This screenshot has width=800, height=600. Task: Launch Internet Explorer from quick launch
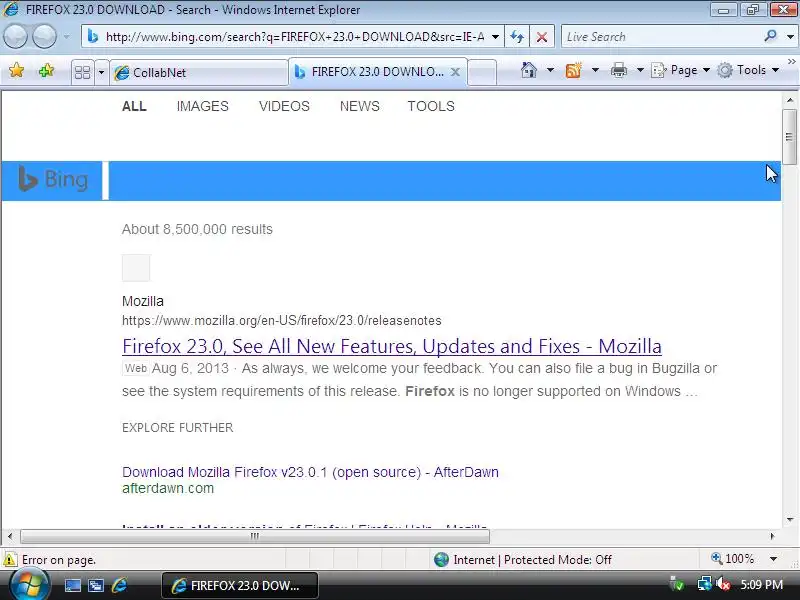pyautogui.click(x=119, y=585)
